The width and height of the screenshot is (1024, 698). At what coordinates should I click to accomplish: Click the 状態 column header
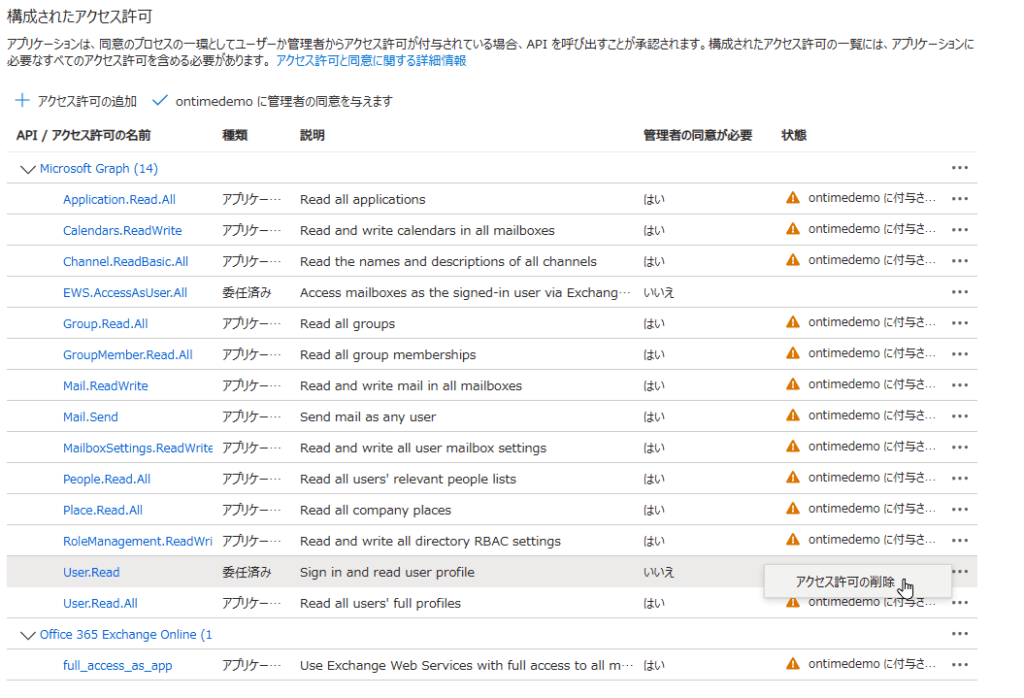[793, 135]
